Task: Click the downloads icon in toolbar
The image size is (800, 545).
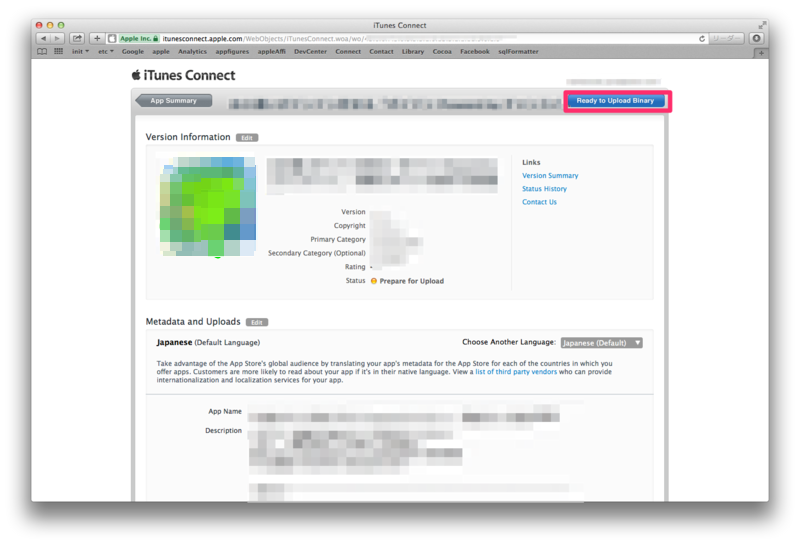Action: coord(757,38)
